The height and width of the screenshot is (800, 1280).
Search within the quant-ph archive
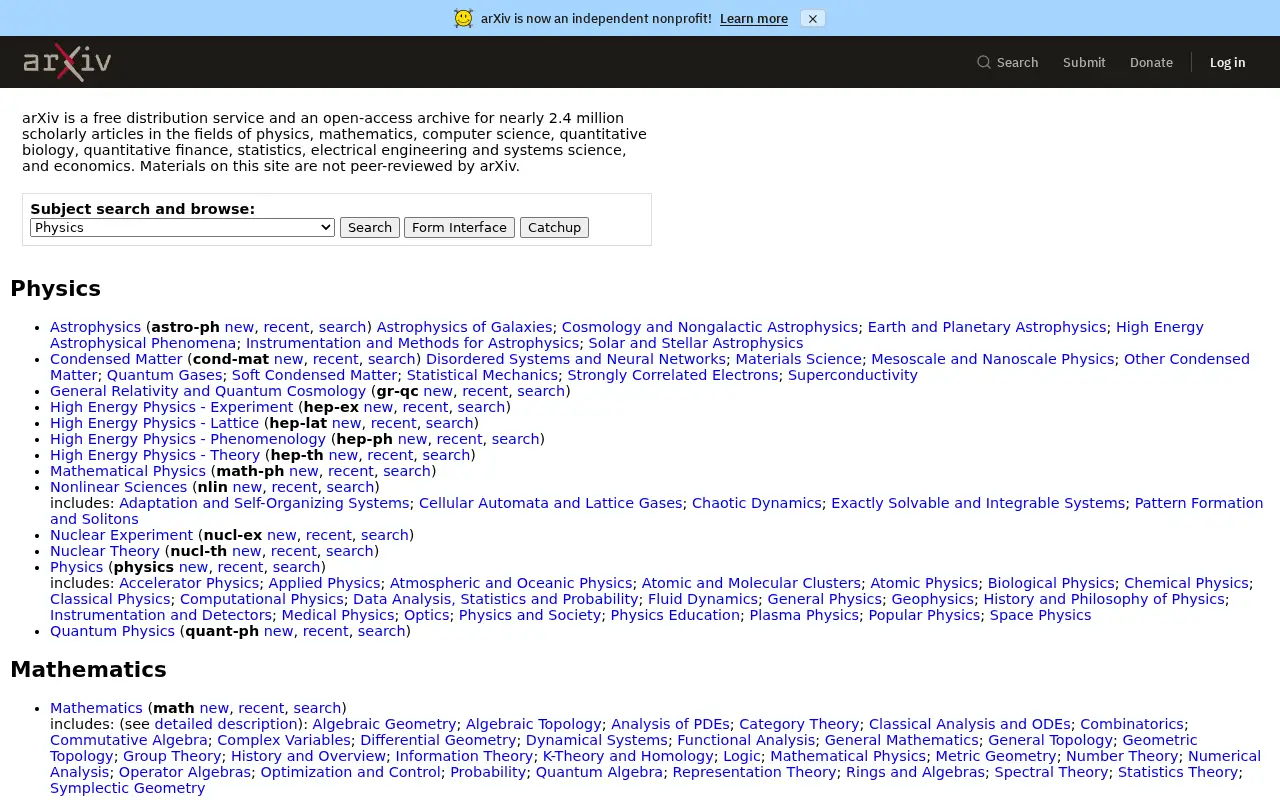(x=381, y=631)
